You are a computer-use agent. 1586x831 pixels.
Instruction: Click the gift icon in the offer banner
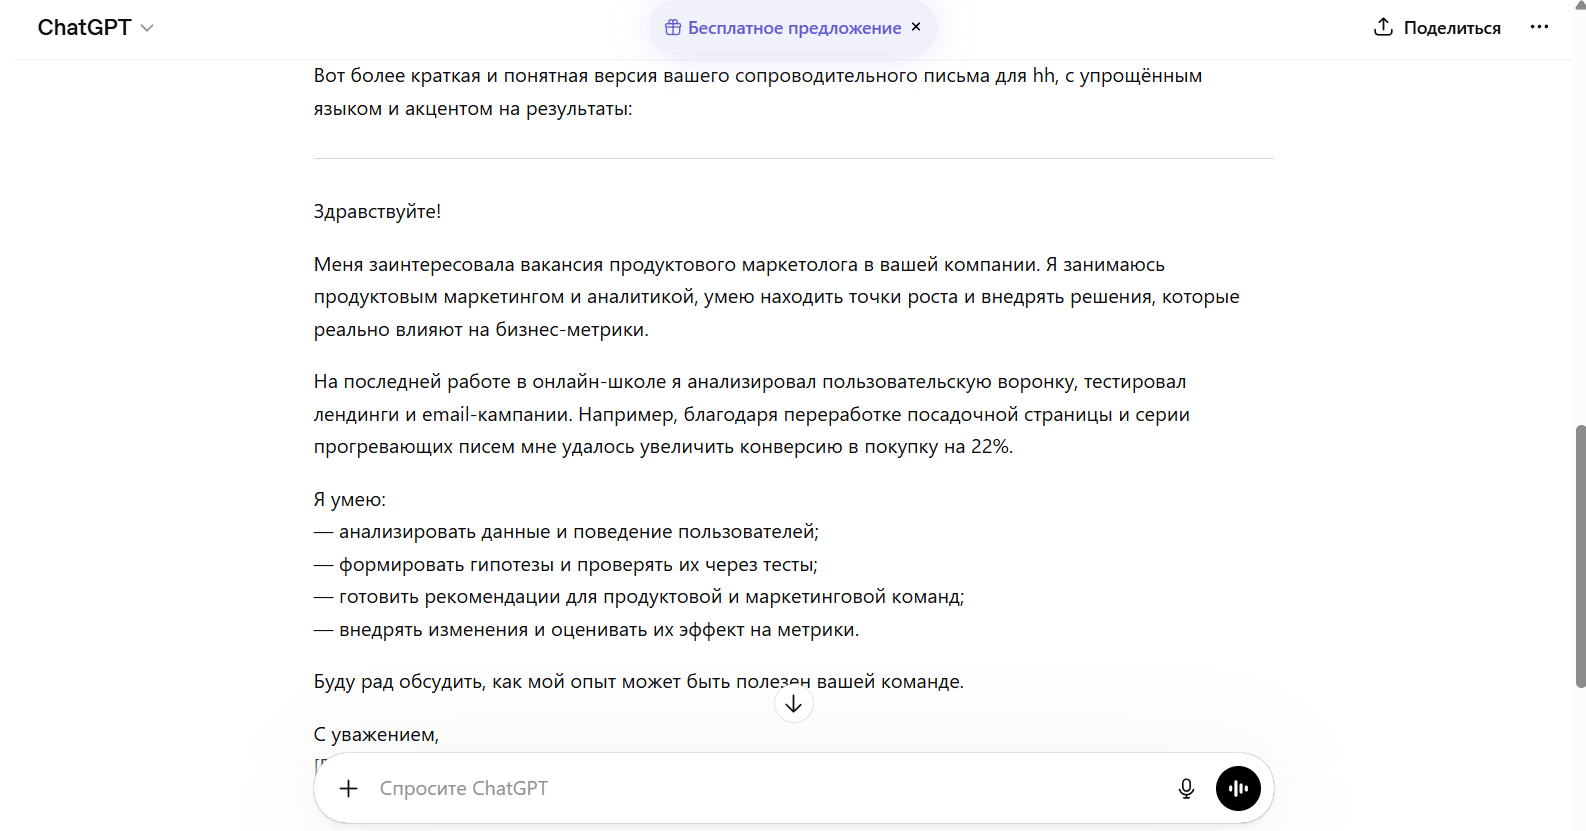(x=673, y=28)
